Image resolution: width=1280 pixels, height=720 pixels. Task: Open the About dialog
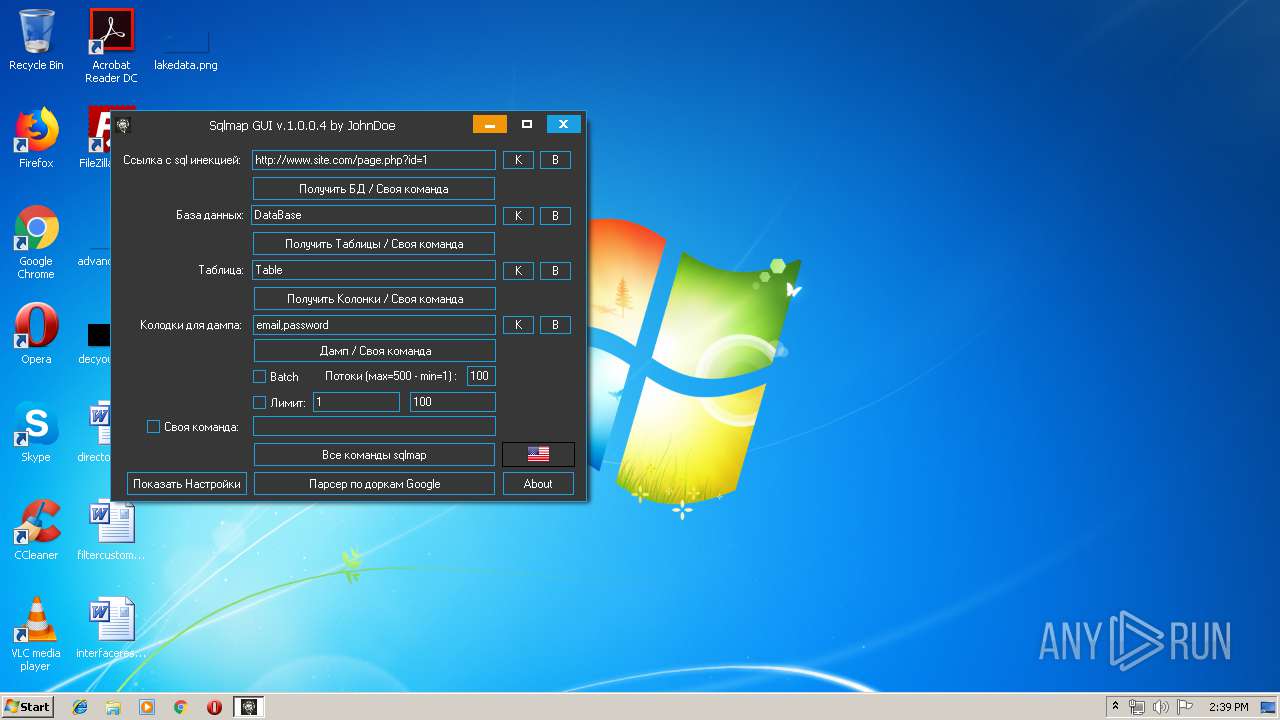point(538,484)
